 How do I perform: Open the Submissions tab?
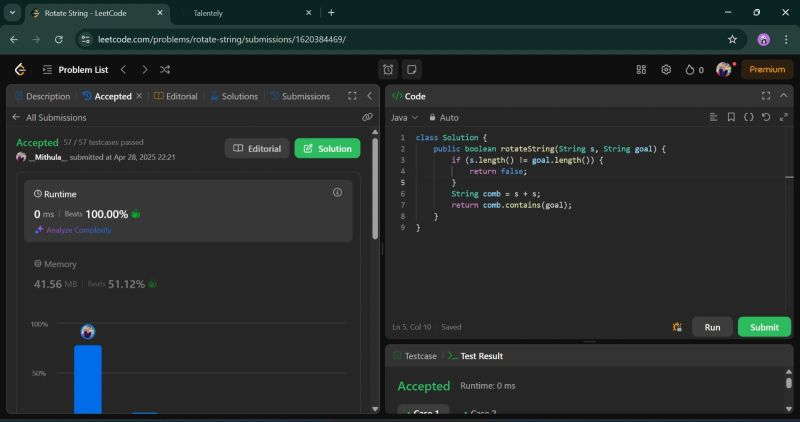(x=300, y=96)
